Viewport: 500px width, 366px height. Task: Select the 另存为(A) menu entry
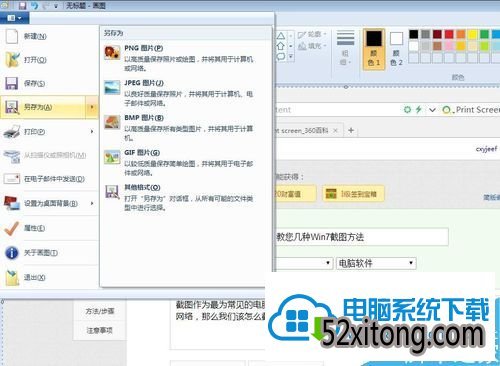[x=43, y=107]
